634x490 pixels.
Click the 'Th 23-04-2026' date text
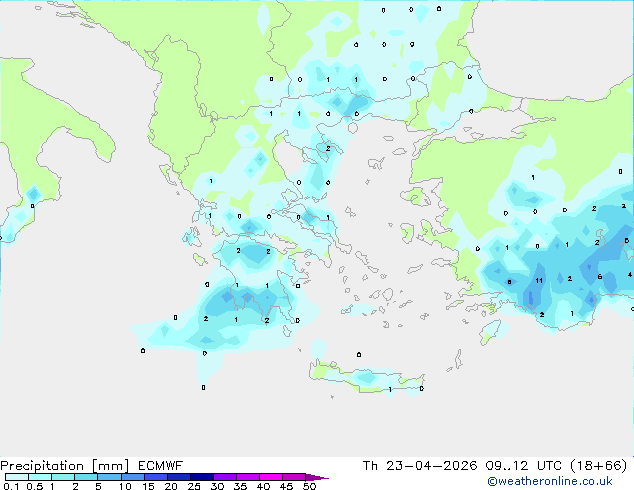(420, 466)
